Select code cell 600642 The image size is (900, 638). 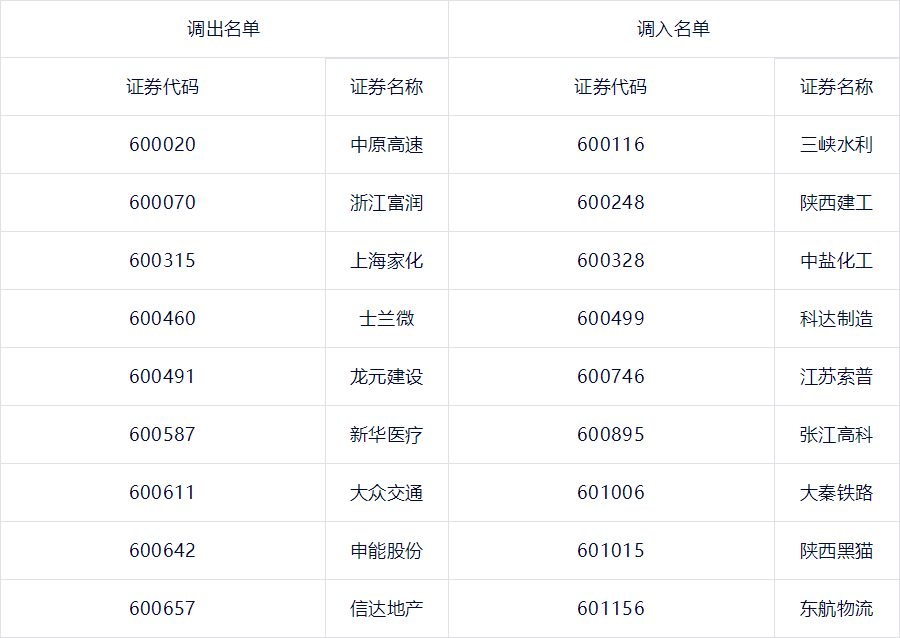tap(162, 550)
